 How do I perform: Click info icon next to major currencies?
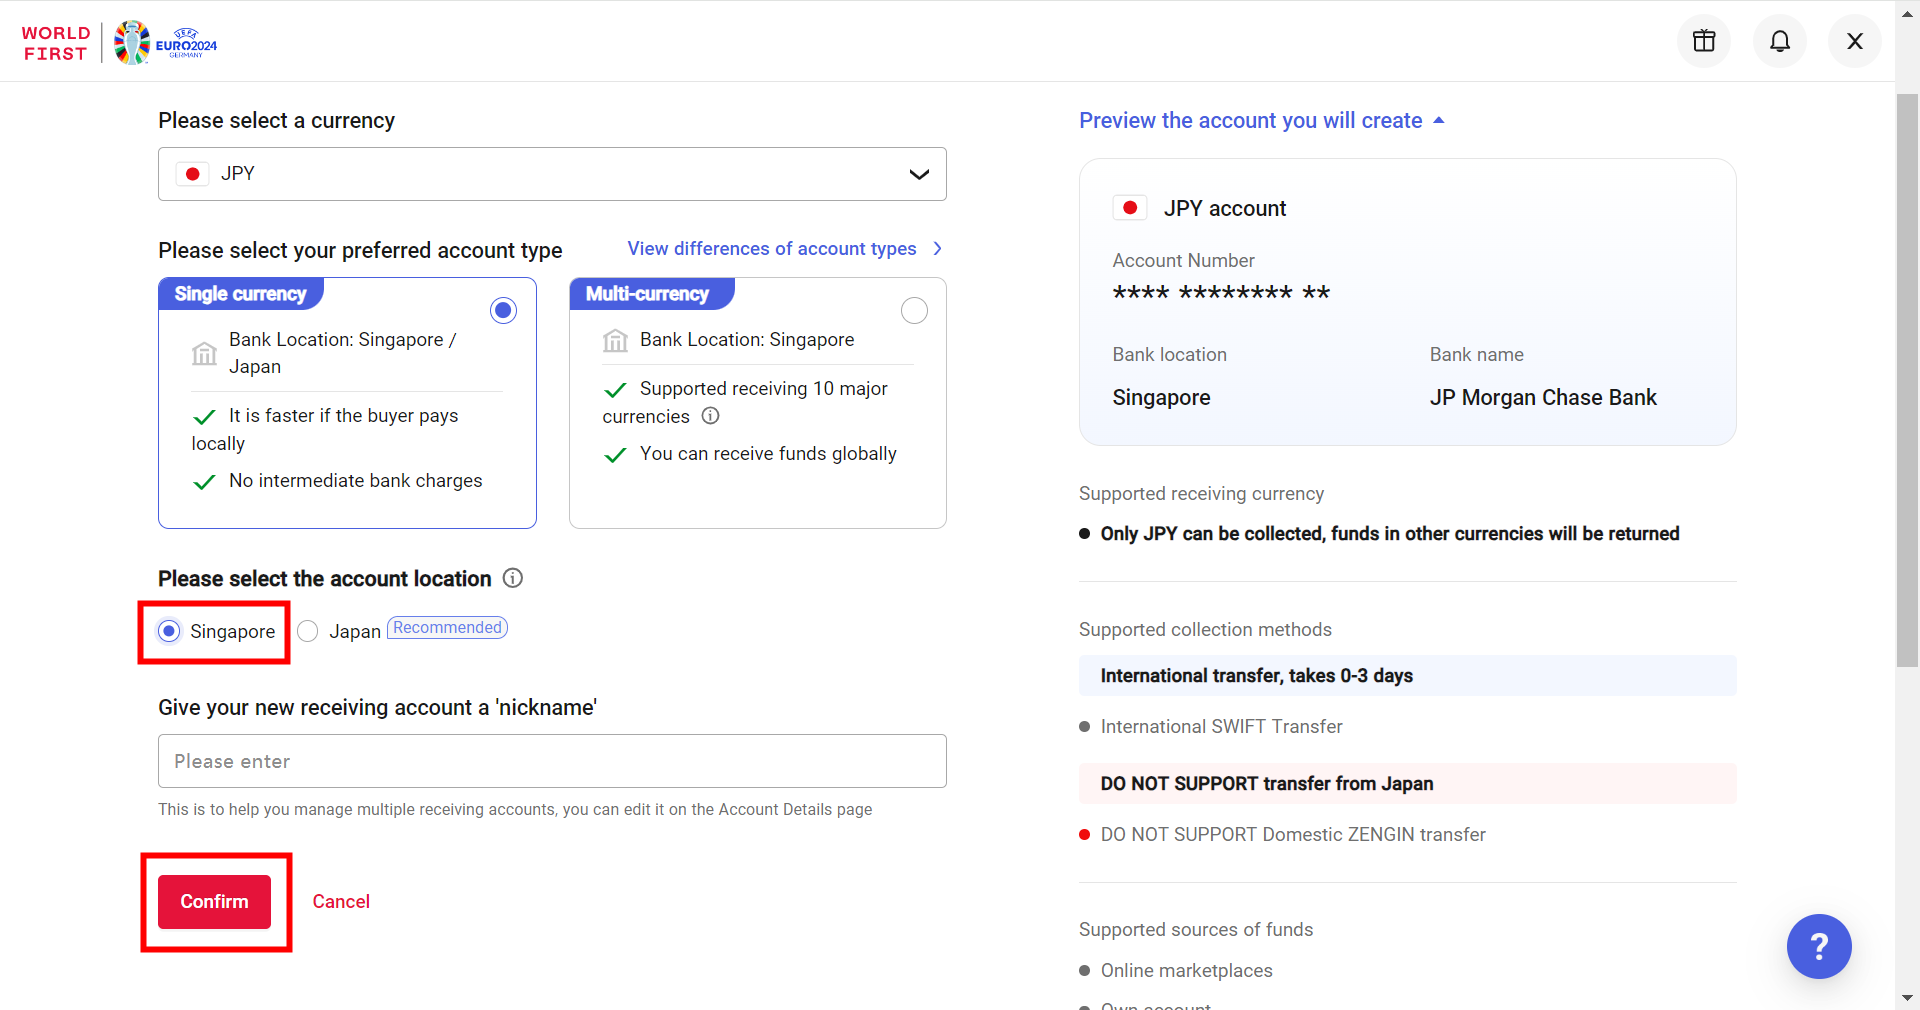coord(710,416)
